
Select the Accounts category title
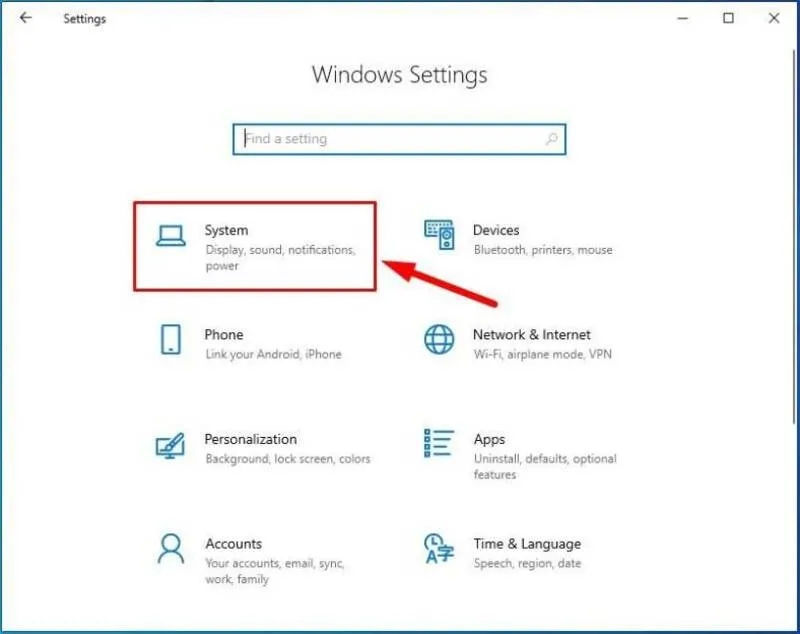coord(234,544)
